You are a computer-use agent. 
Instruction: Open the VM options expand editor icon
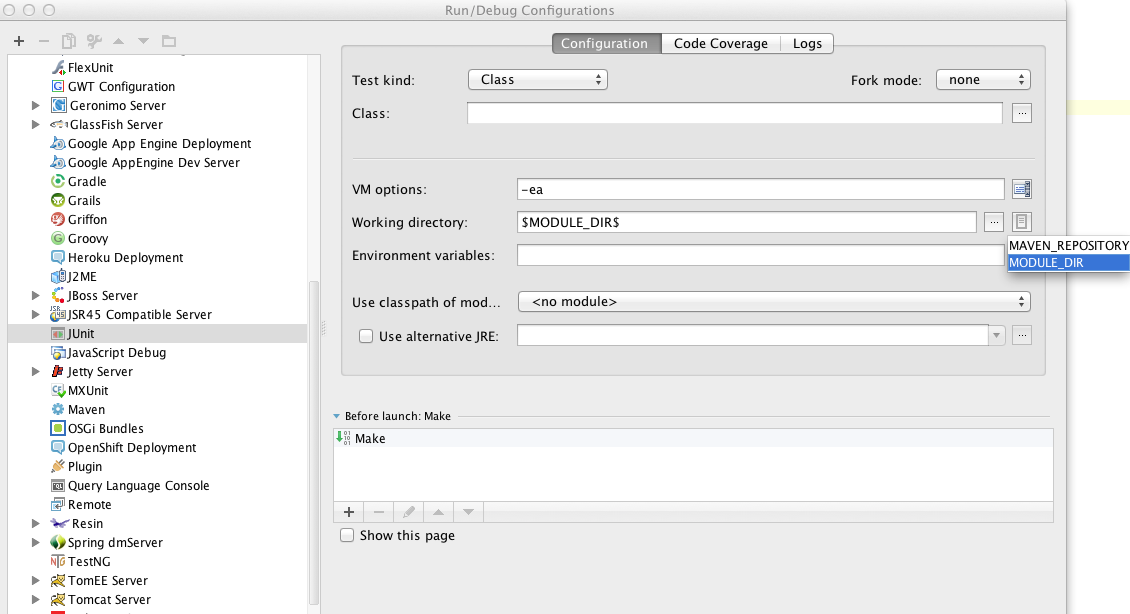[x=1021, y=188]
